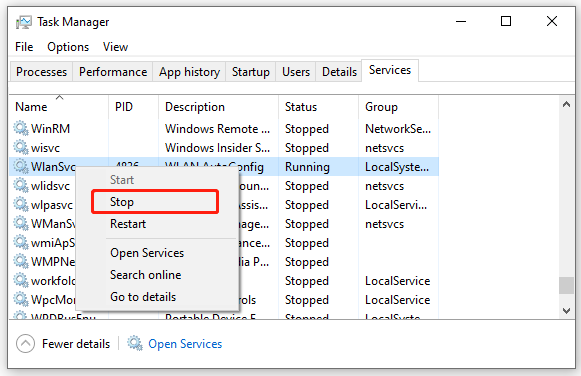Screen dimensions: 581x376
Task: Open the View menu
Action: click(115, 47)
